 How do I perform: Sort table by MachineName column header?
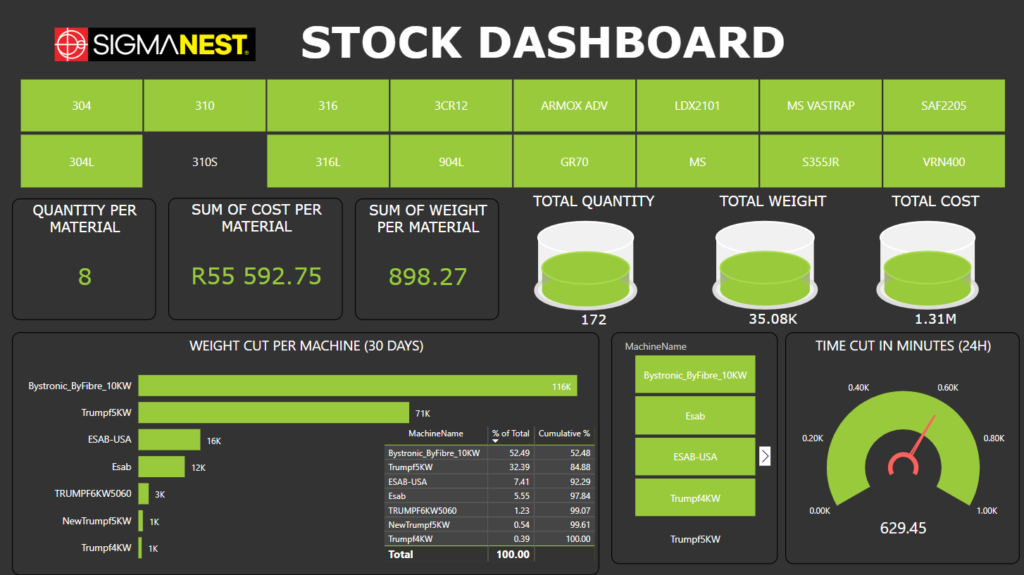pos(436,434)
